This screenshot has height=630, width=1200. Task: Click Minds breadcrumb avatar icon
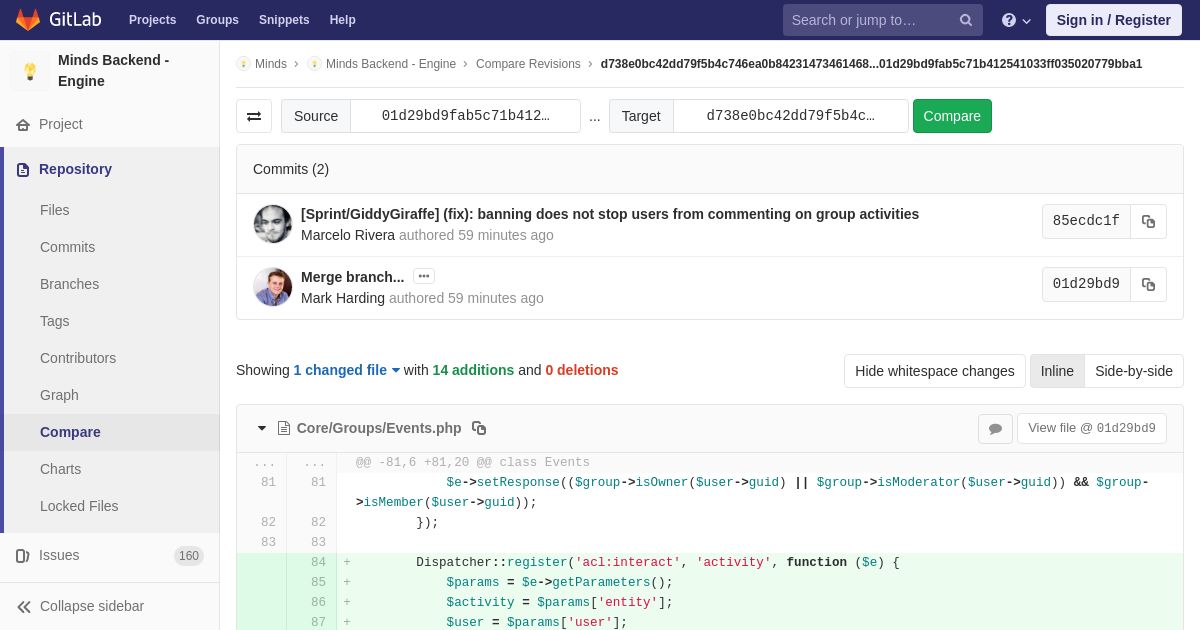click(243, 64)
